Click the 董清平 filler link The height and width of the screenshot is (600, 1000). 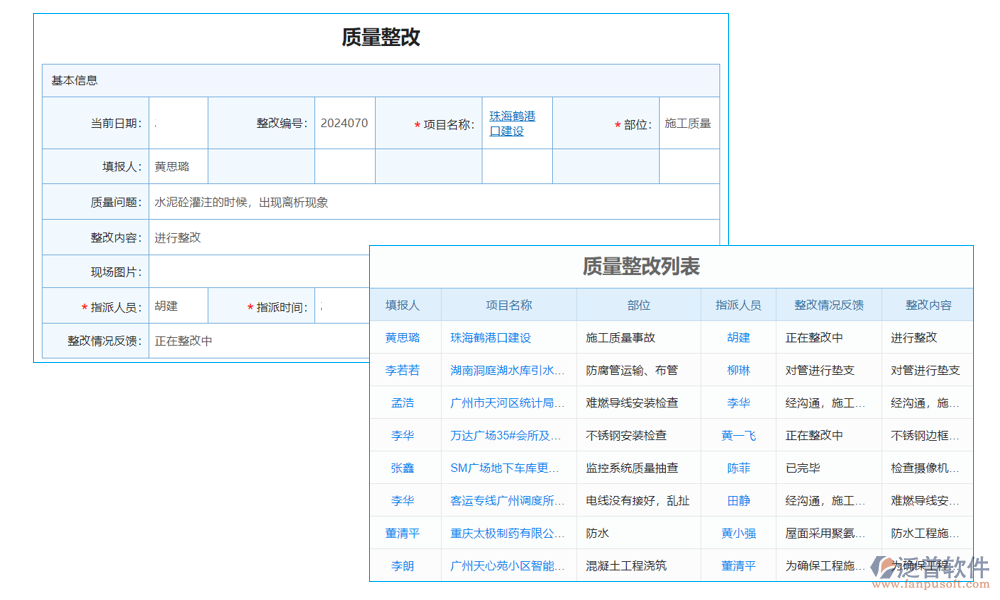pos(404,533)
